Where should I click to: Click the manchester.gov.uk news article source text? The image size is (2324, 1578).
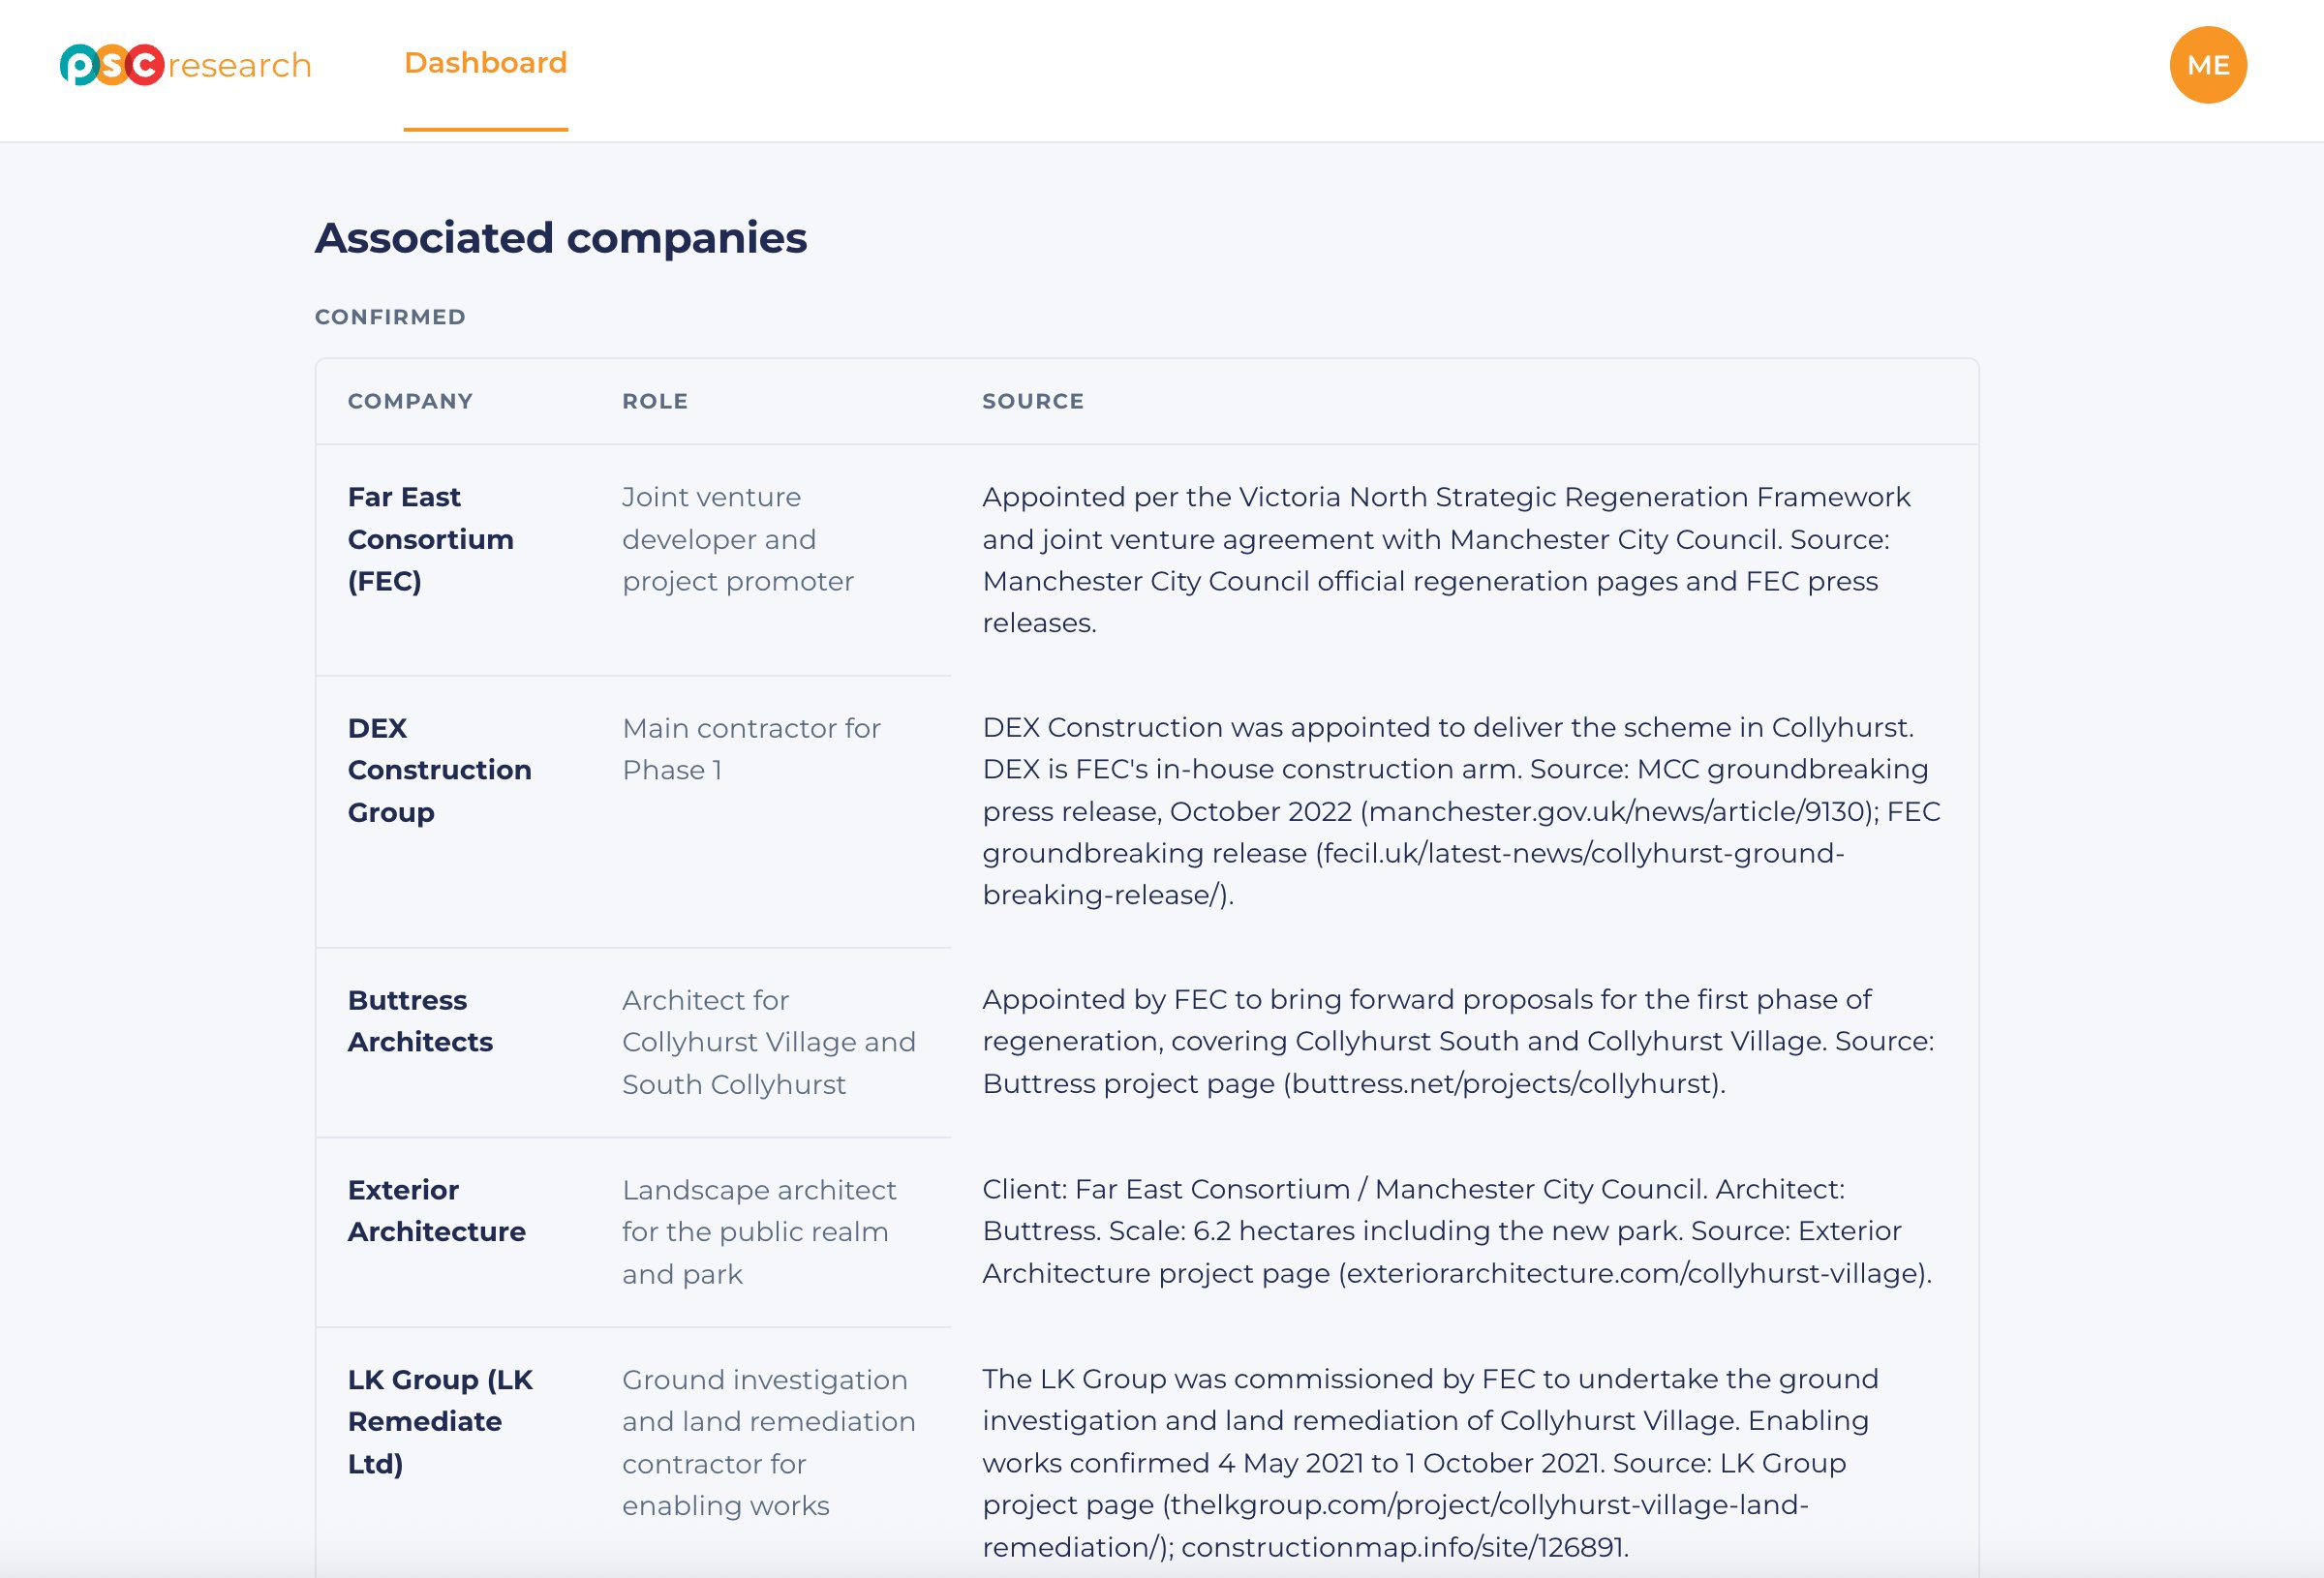pyautogui.click(x=1616, y=811)
